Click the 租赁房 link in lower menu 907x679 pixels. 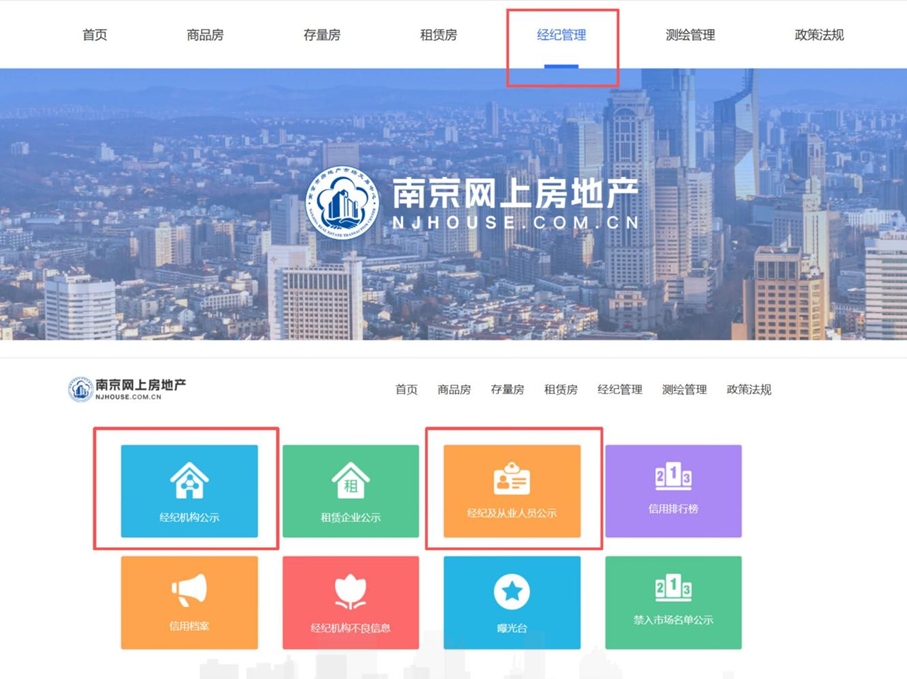tap(561, 389)
